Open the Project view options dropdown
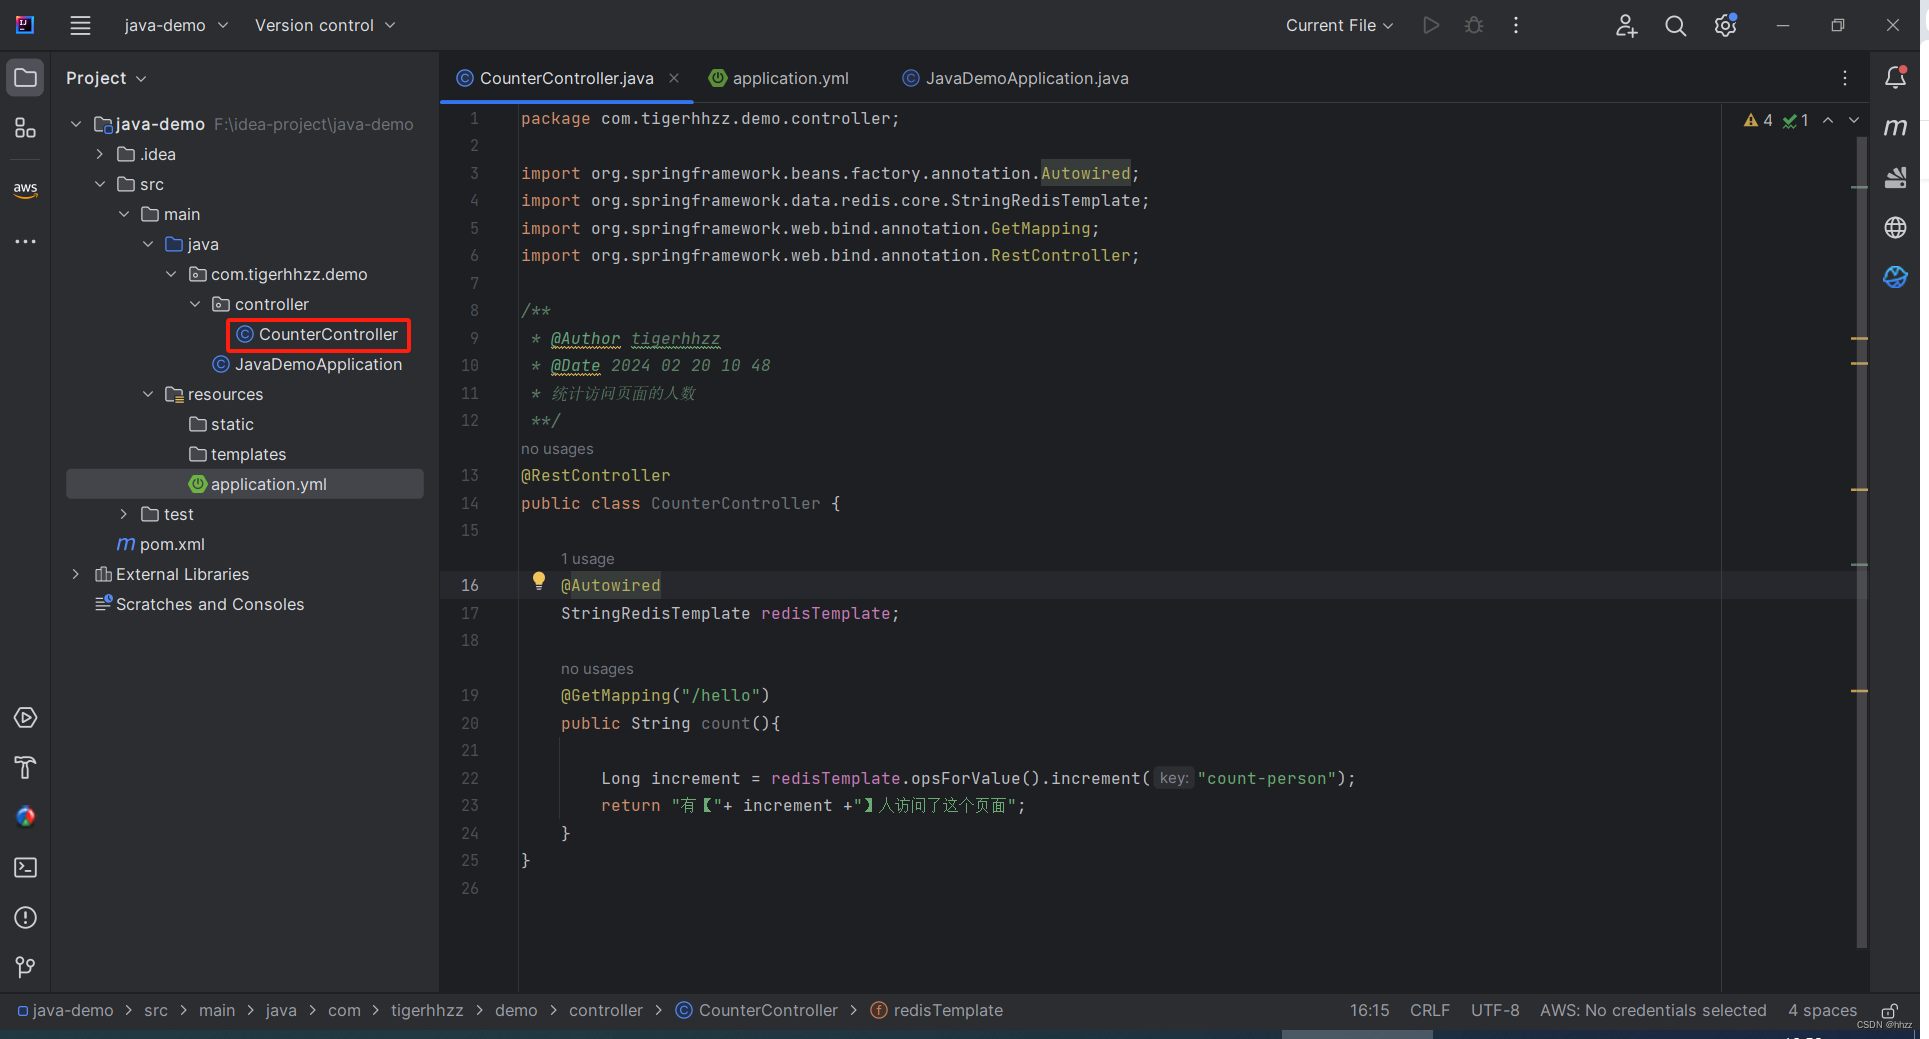The height and width of the screenshot is (1039, 1929). [141, 79]
